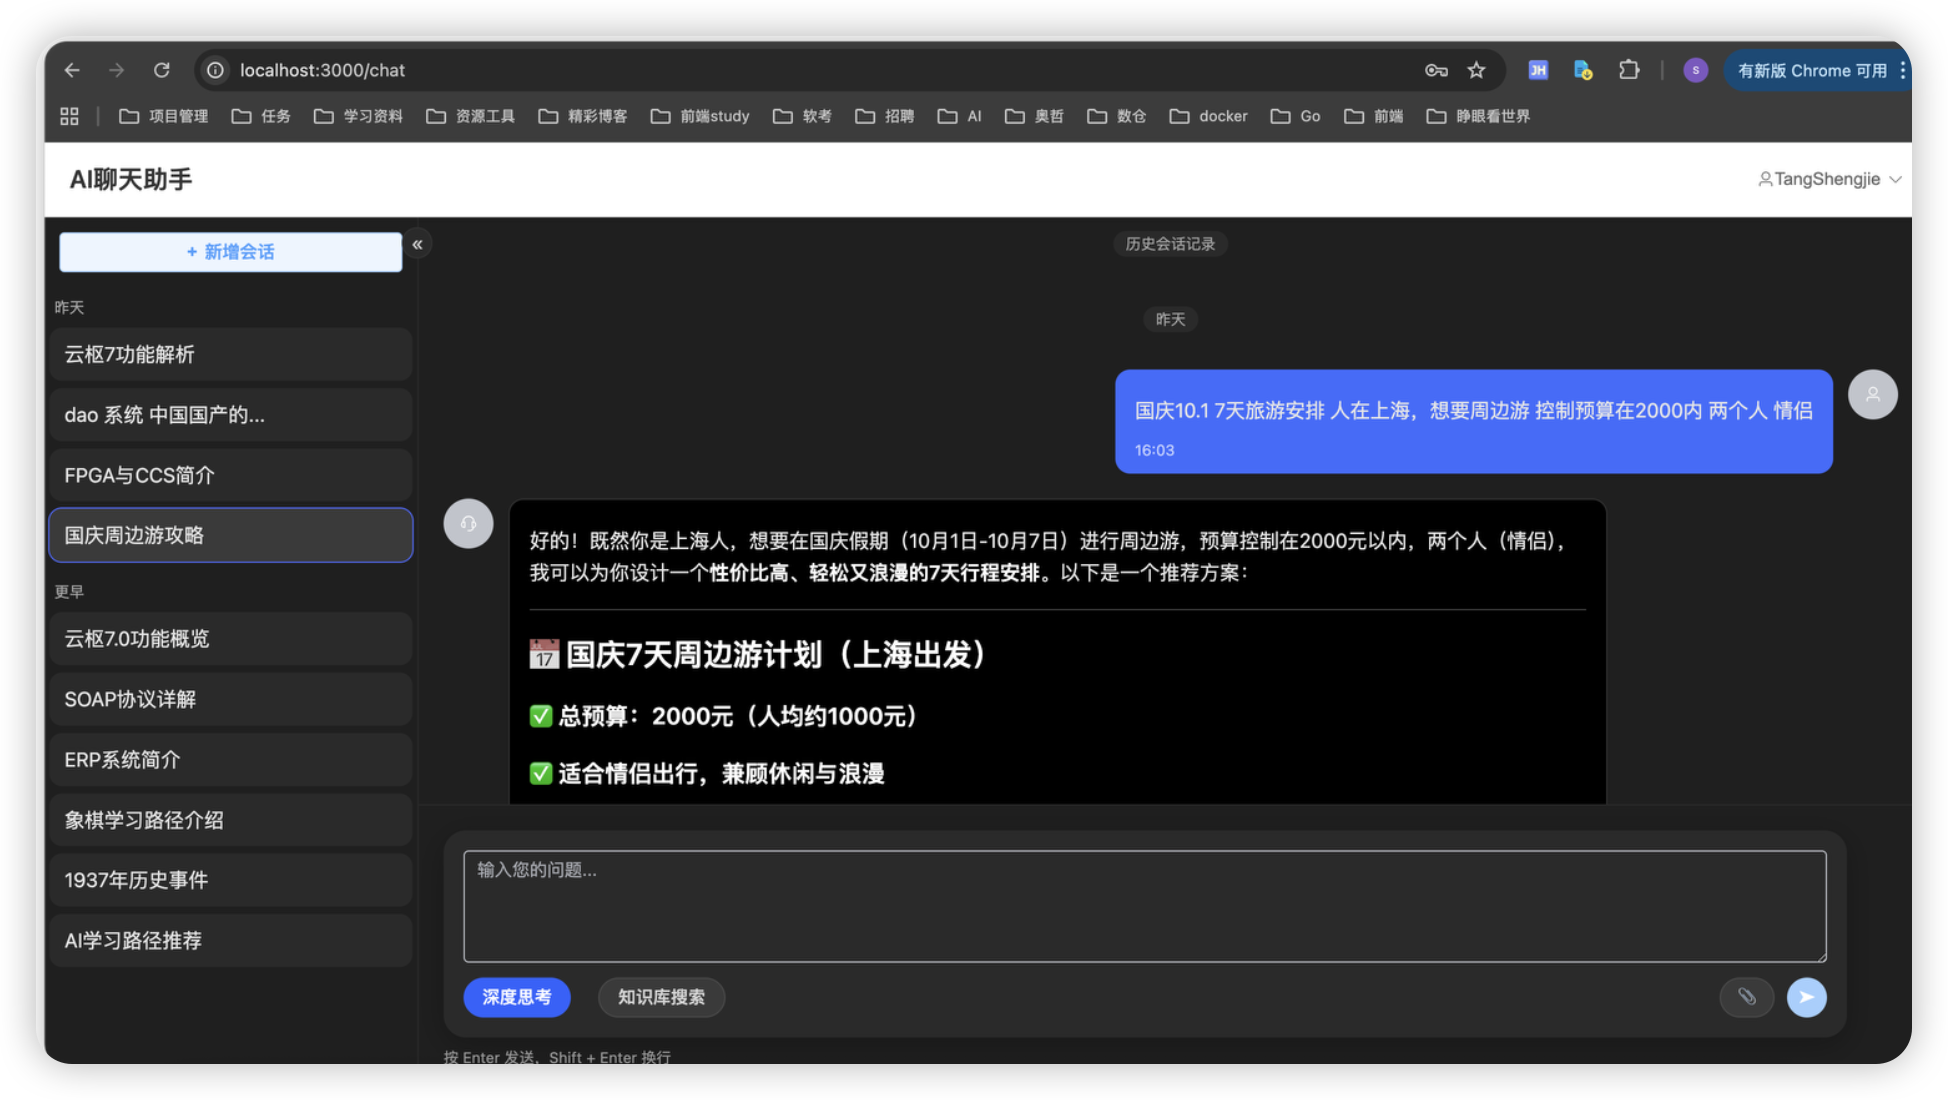Click the 历史会话记录 history label
The width and height of the screenshot is (1948, 1100).
tap(1170, 244)
